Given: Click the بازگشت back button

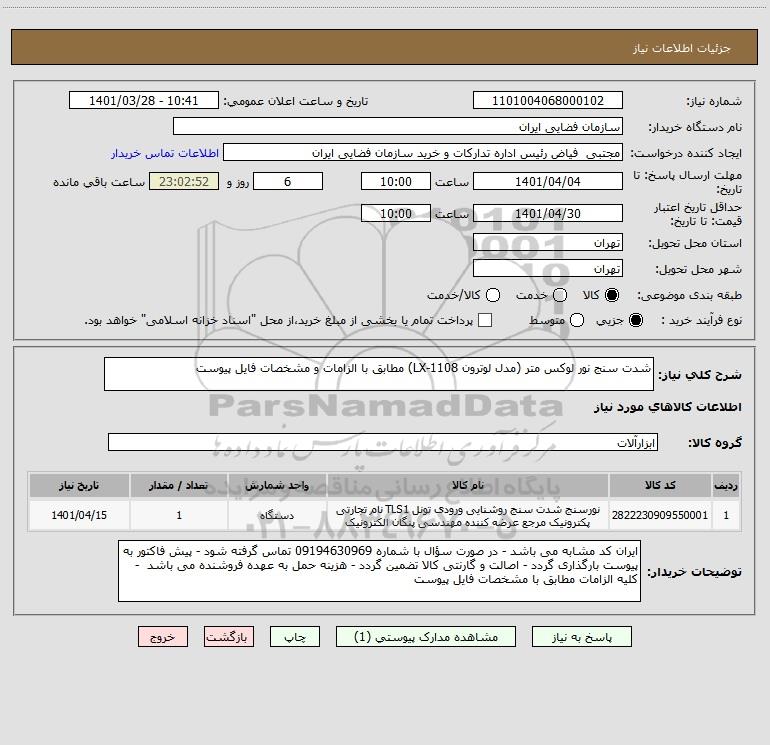Looking at the screenshot, I should (229, 637).
